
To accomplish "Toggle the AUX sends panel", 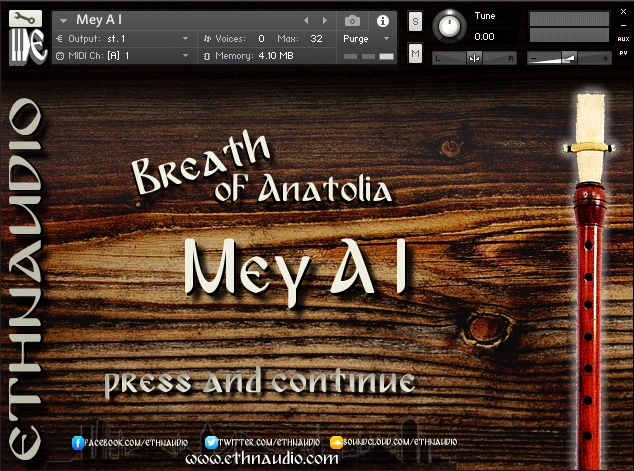I will 623,39.
